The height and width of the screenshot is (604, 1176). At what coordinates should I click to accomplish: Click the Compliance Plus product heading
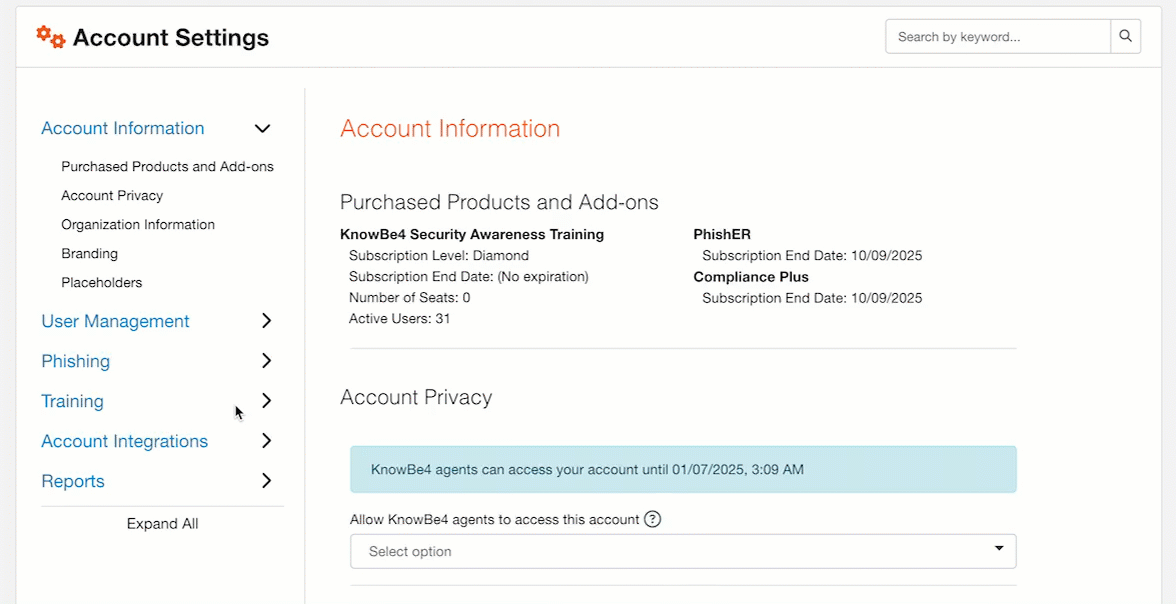point(751,277)
